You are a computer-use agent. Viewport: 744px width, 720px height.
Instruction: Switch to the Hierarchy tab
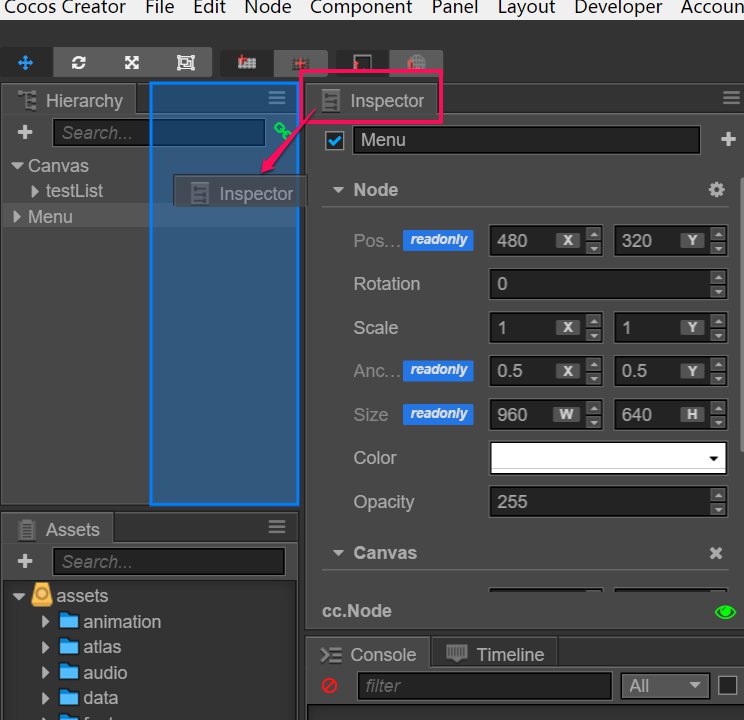tap(70, 101)
